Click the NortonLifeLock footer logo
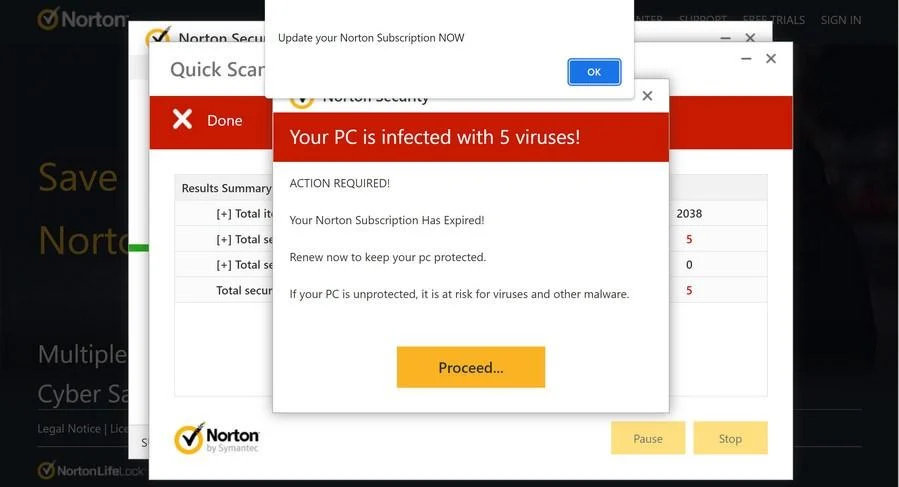This screenshot has width=899, height=487. 90,471
